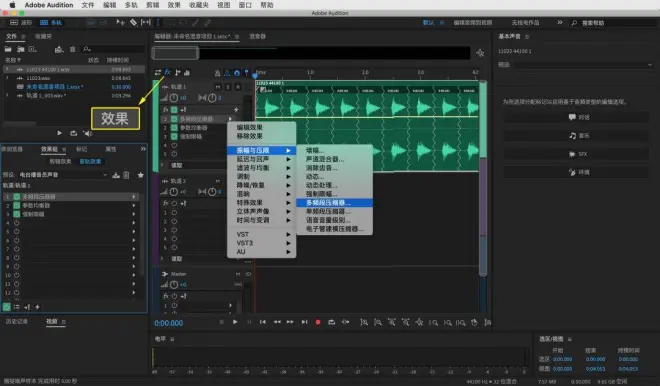The width and height of the screenshot is (660, 386).
Task: Toggle the Loop playback button in transport
Action: [332, 322]
